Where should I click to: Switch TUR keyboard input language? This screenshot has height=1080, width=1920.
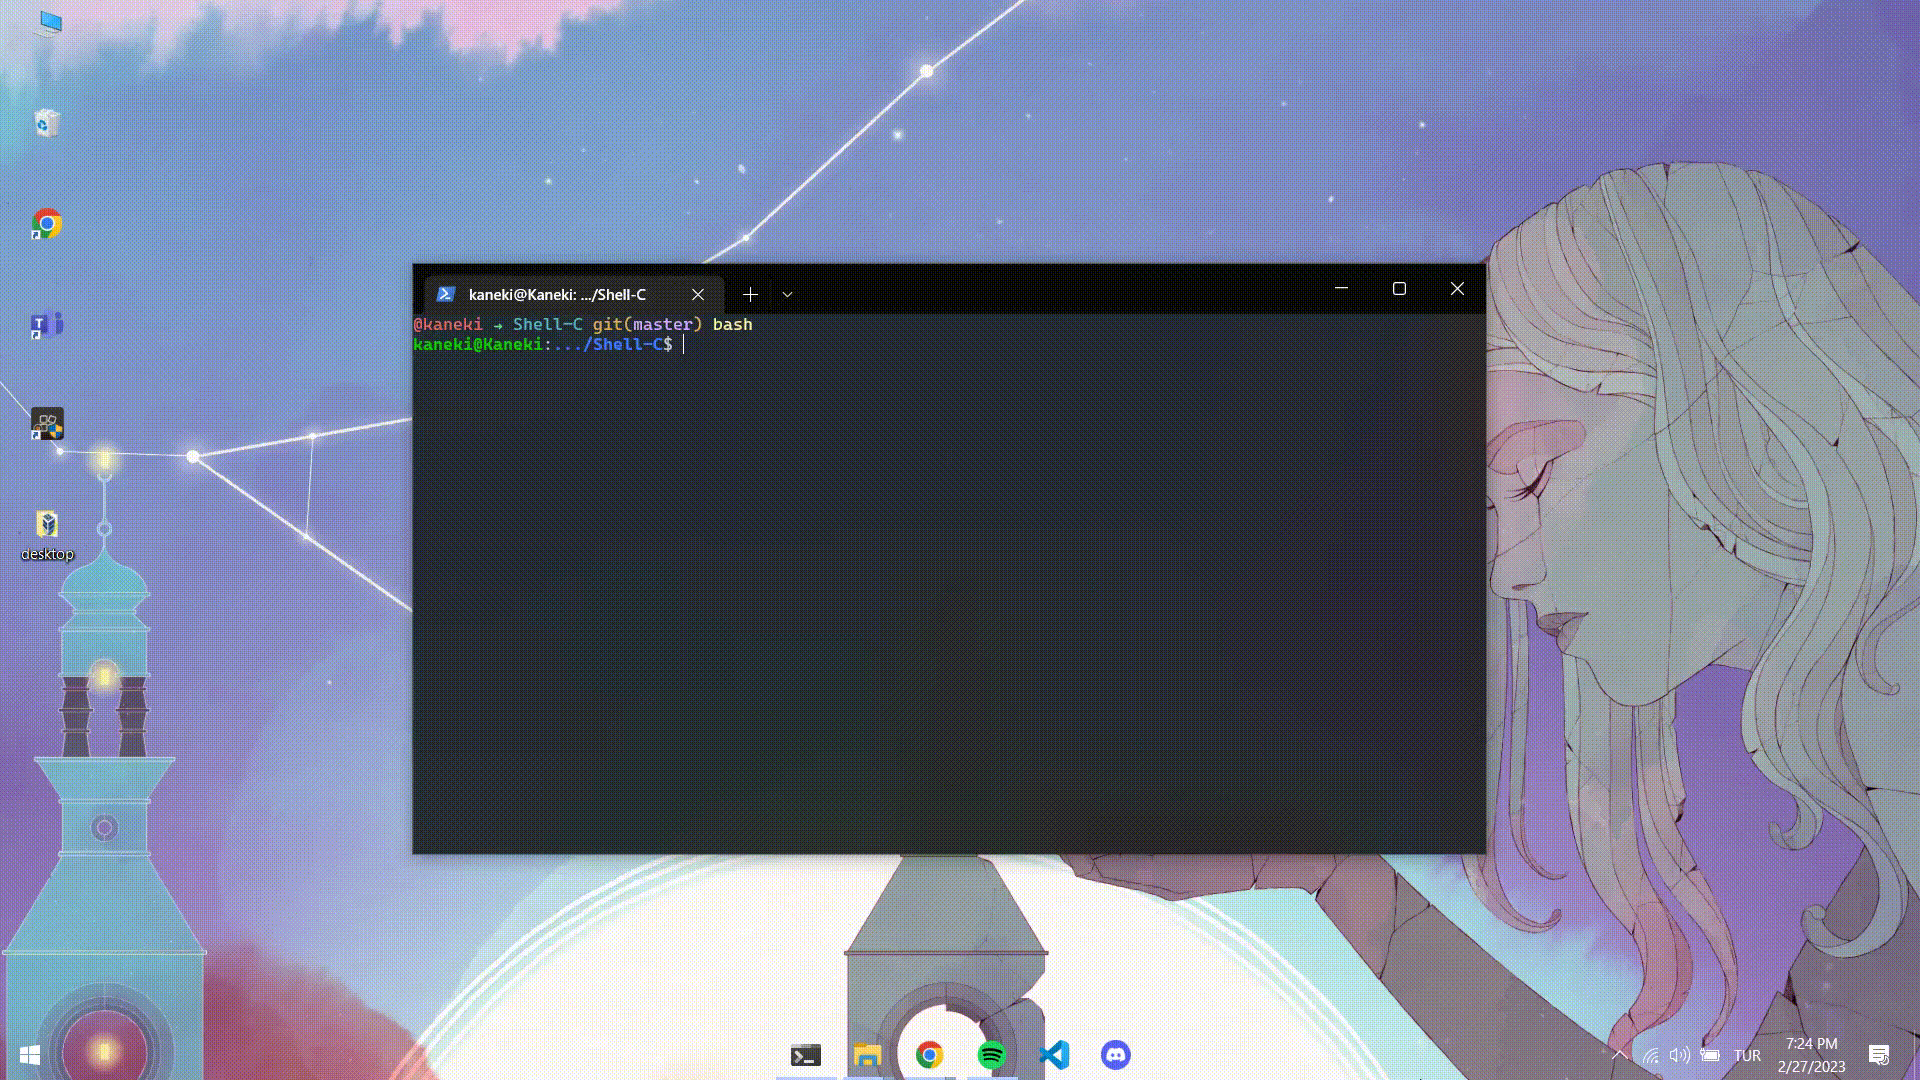(1747, 1055)
